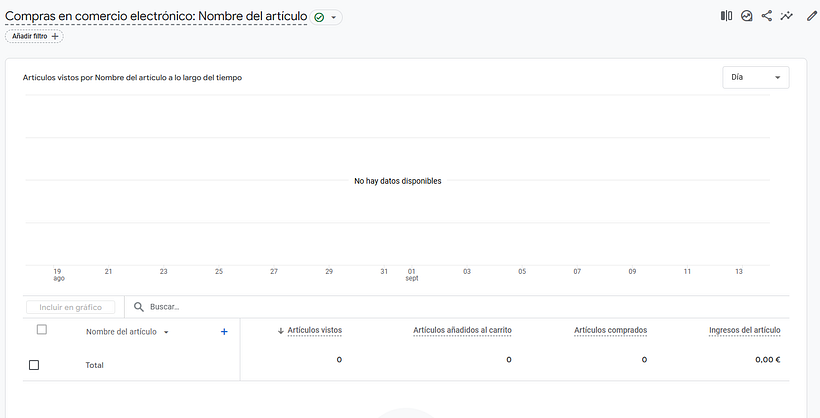This screenshot has width=820, height=418.
Task: Sort by Artículos añadidos al carrito column
Action: pos(462,330)
